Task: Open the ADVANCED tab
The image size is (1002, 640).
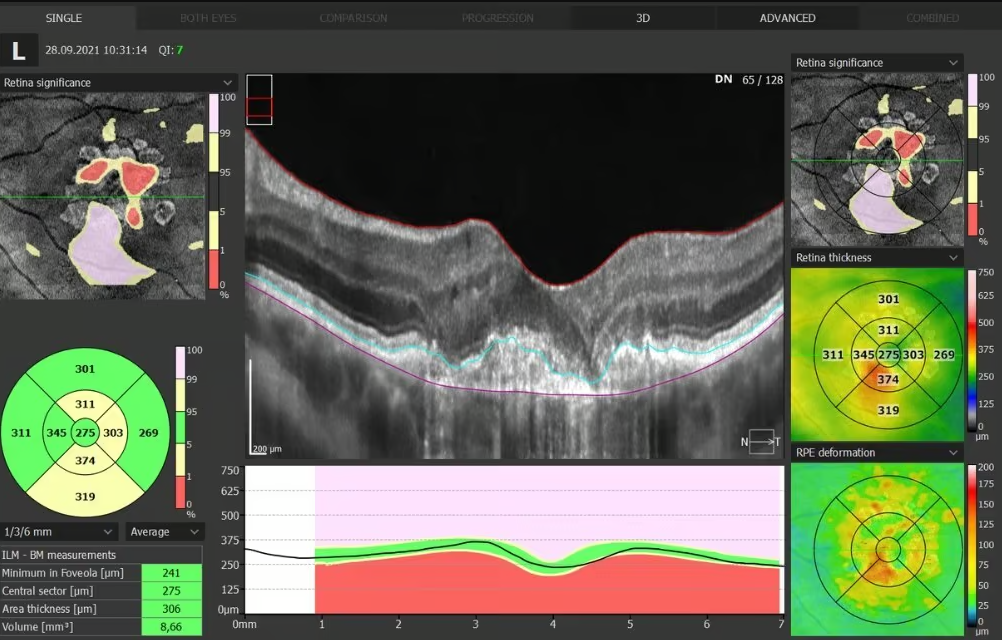Action: (787, 18)
